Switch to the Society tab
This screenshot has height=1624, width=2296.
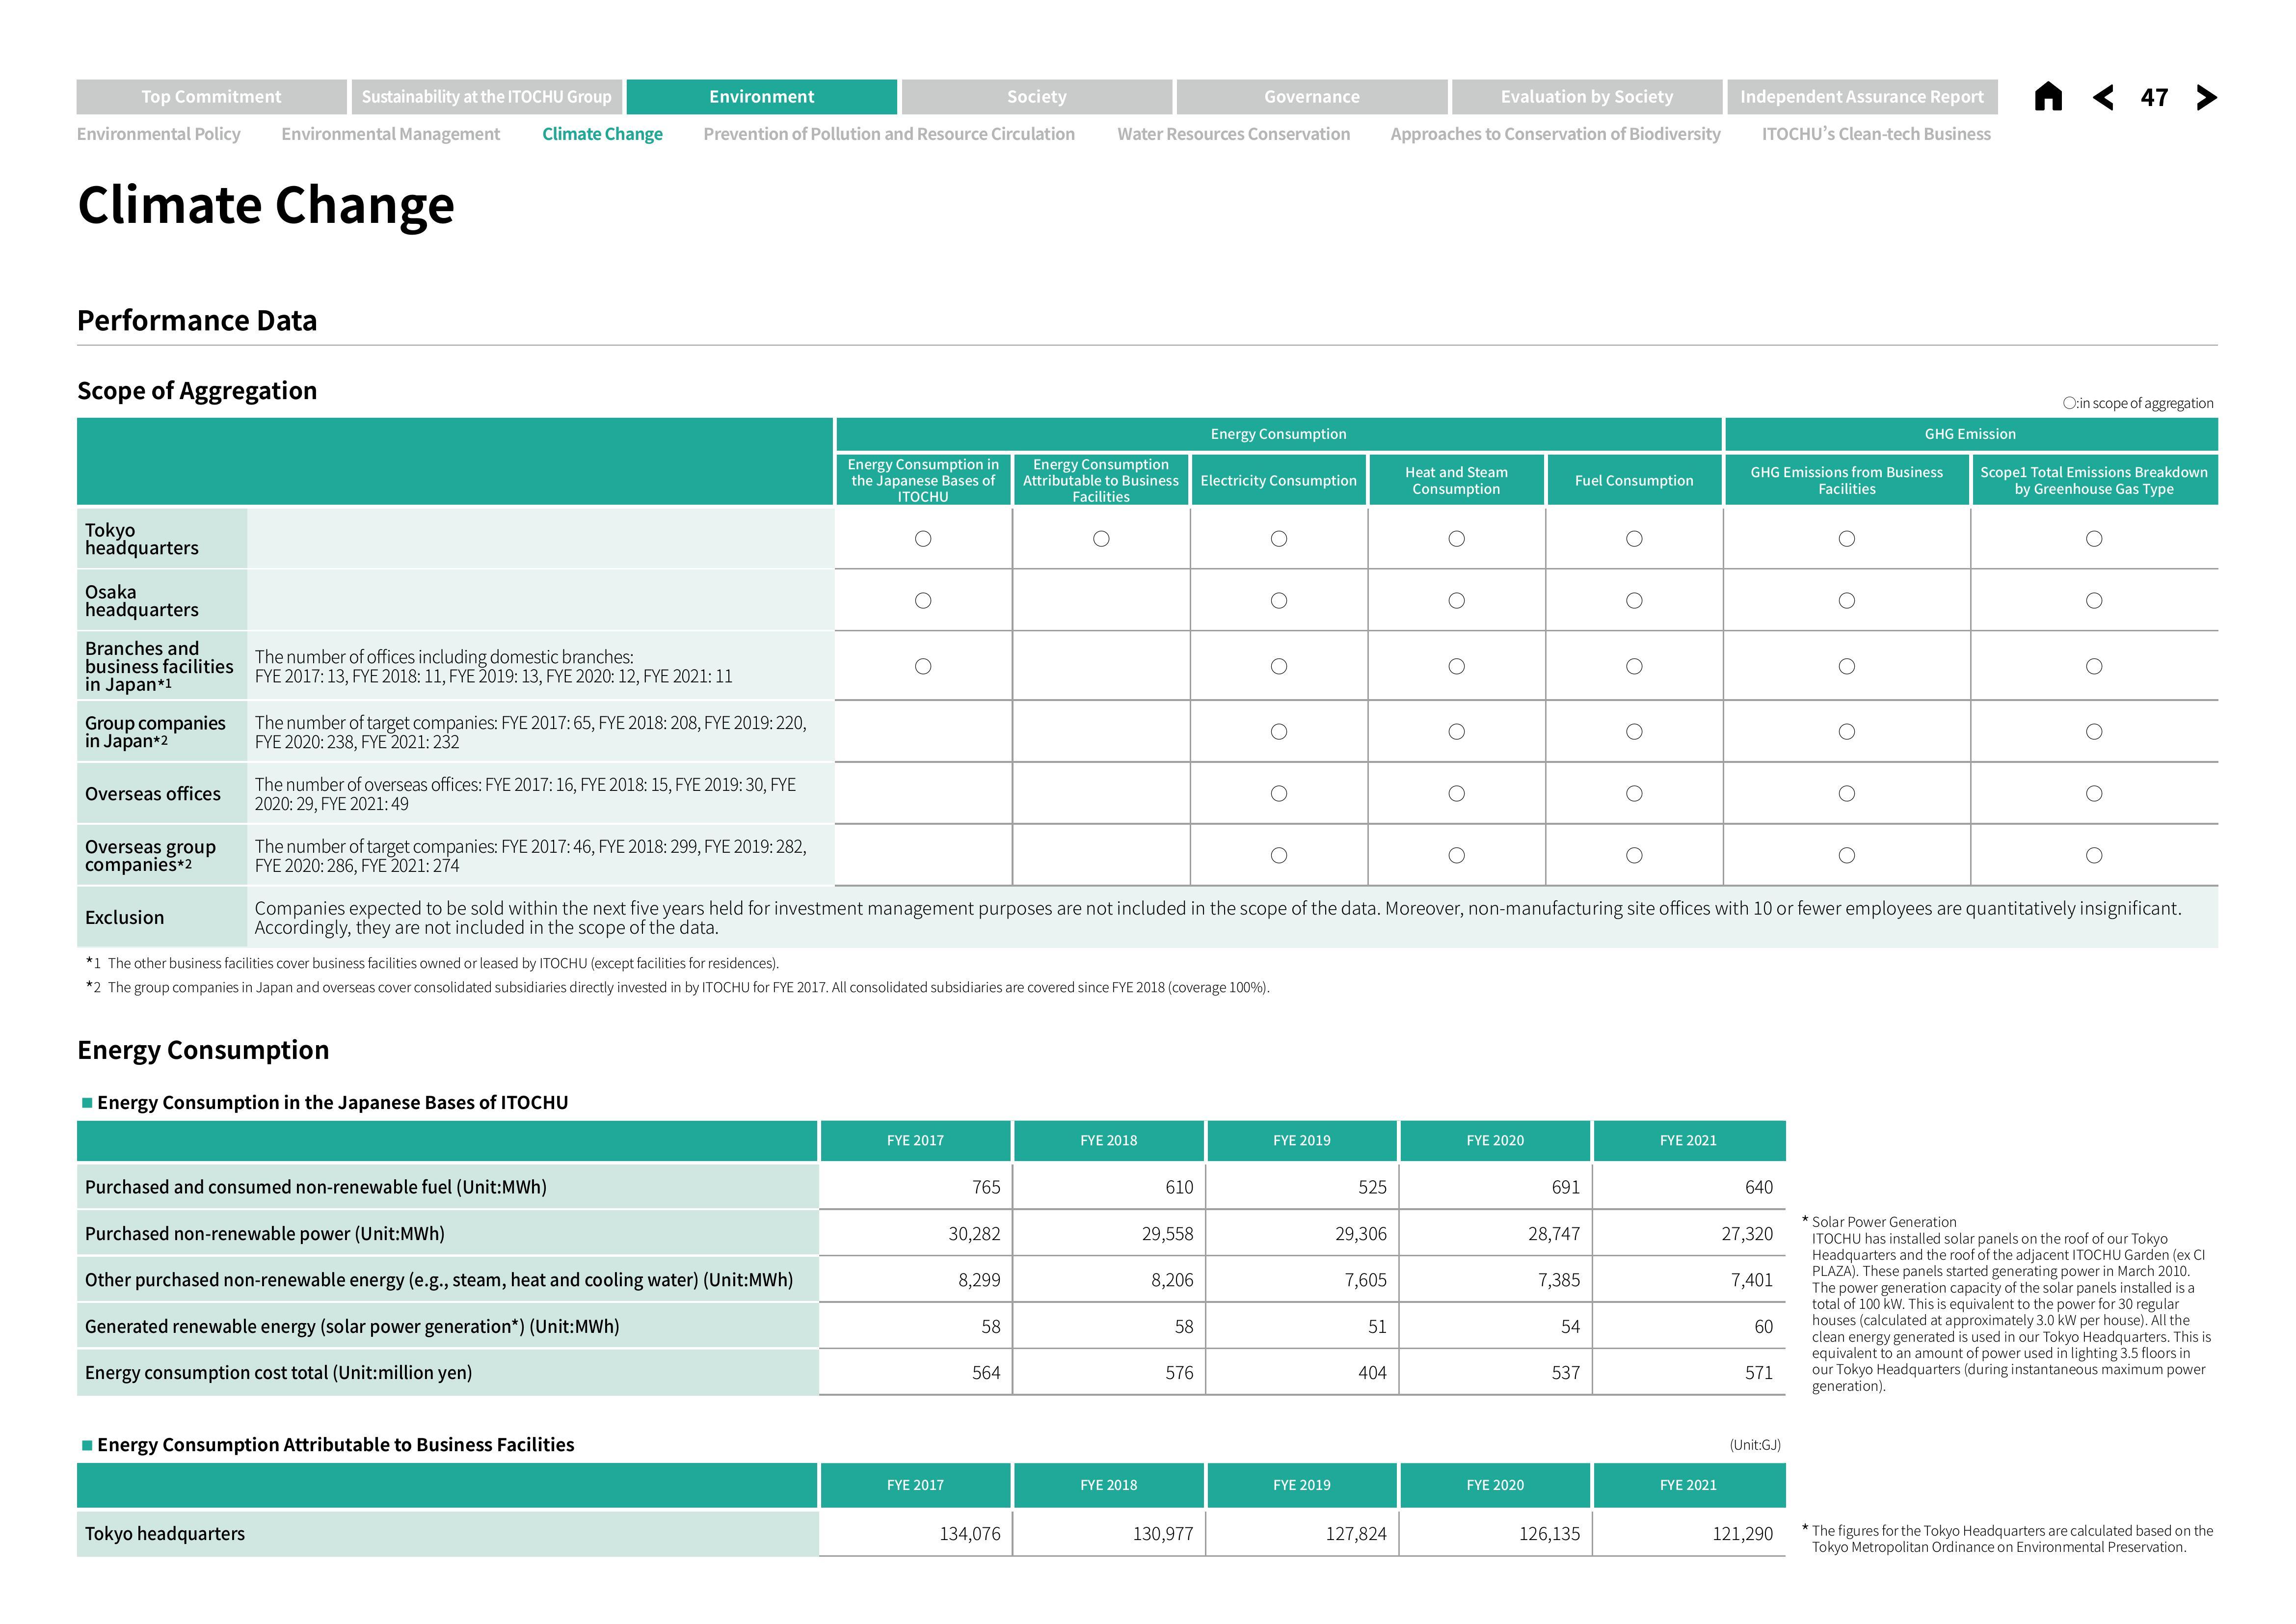tap(1037, 97)
